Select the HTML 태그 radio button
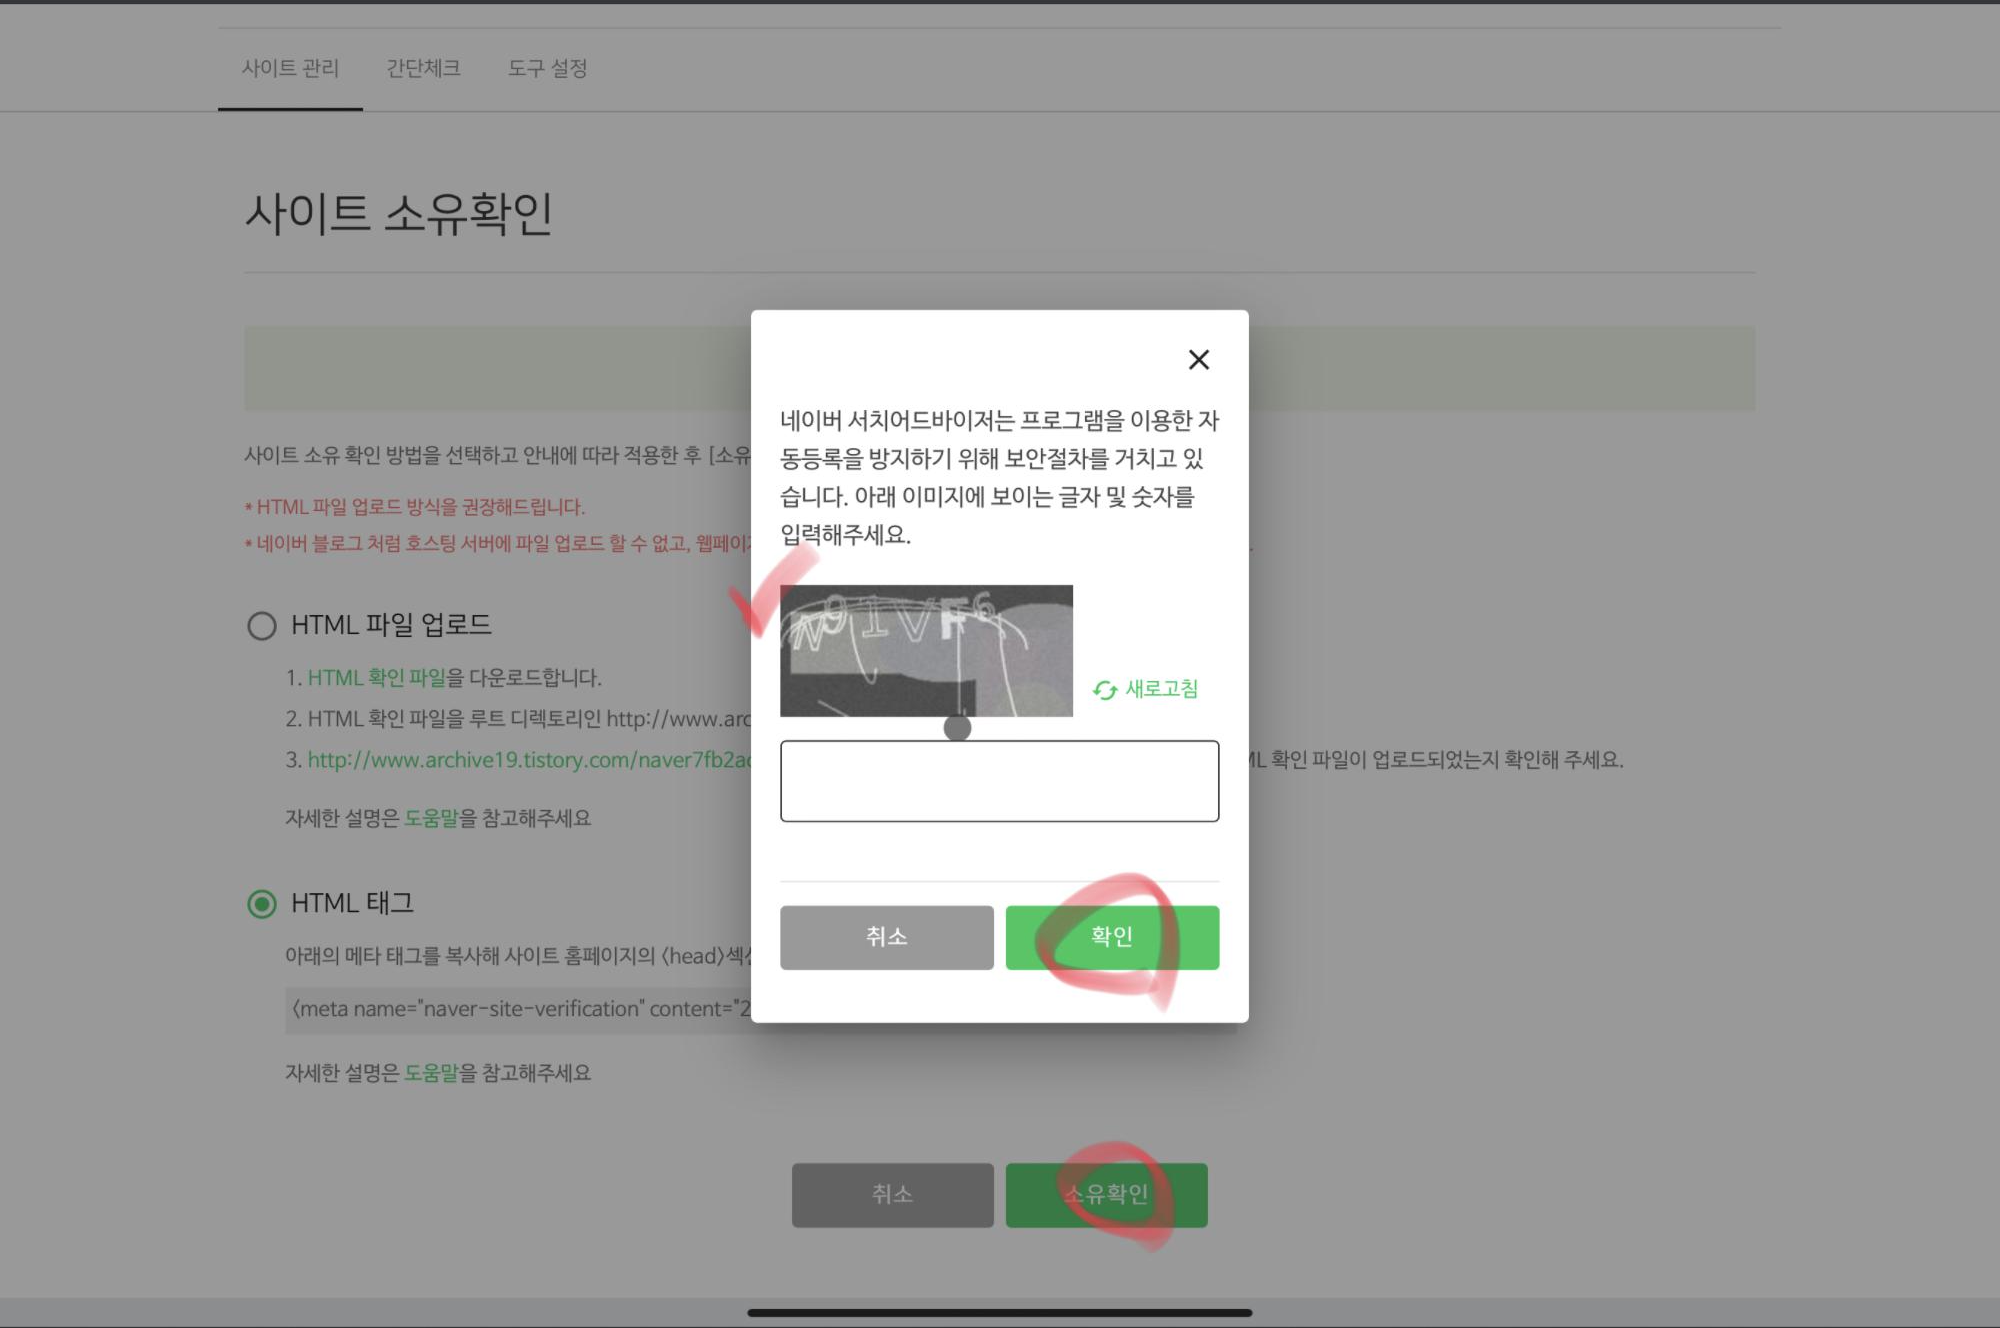This screenshot has width=2000, height=1328. tap(262, 904)
